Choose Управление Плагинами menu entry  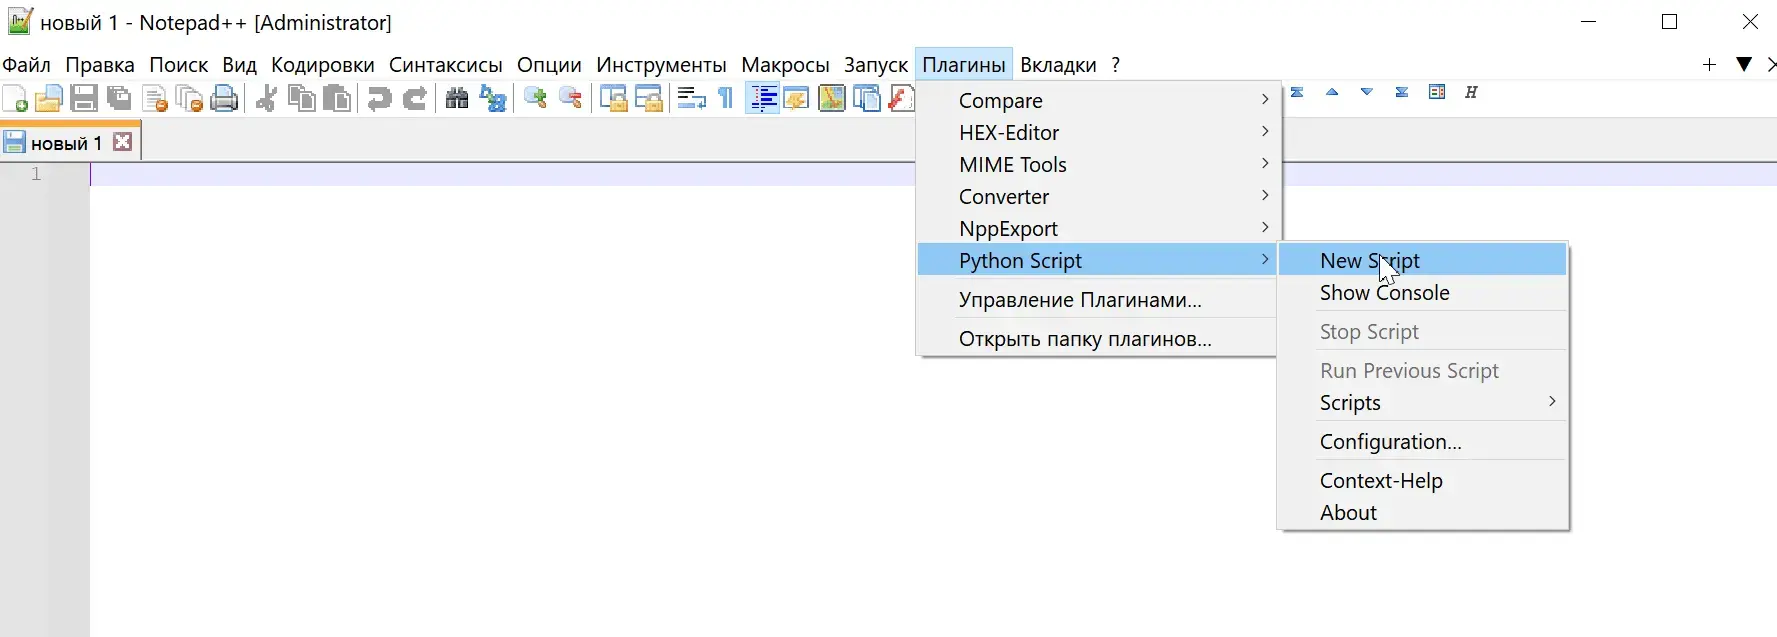[x=1097, y=299]
